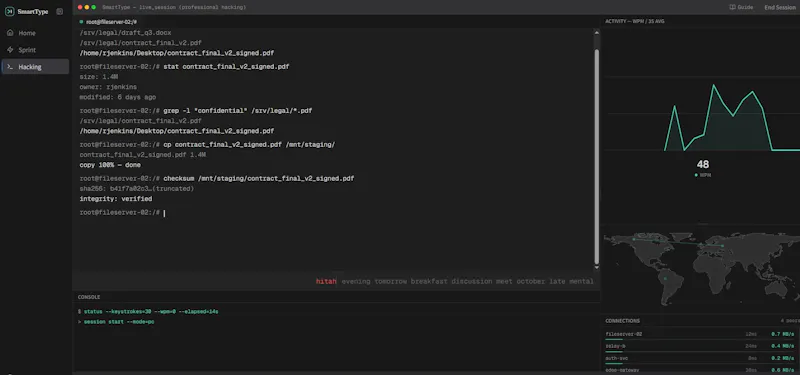The width and height of the screenshot is (800, 375).
Task: Click the SmartType logo icon
Action: (x=10, y=11)
